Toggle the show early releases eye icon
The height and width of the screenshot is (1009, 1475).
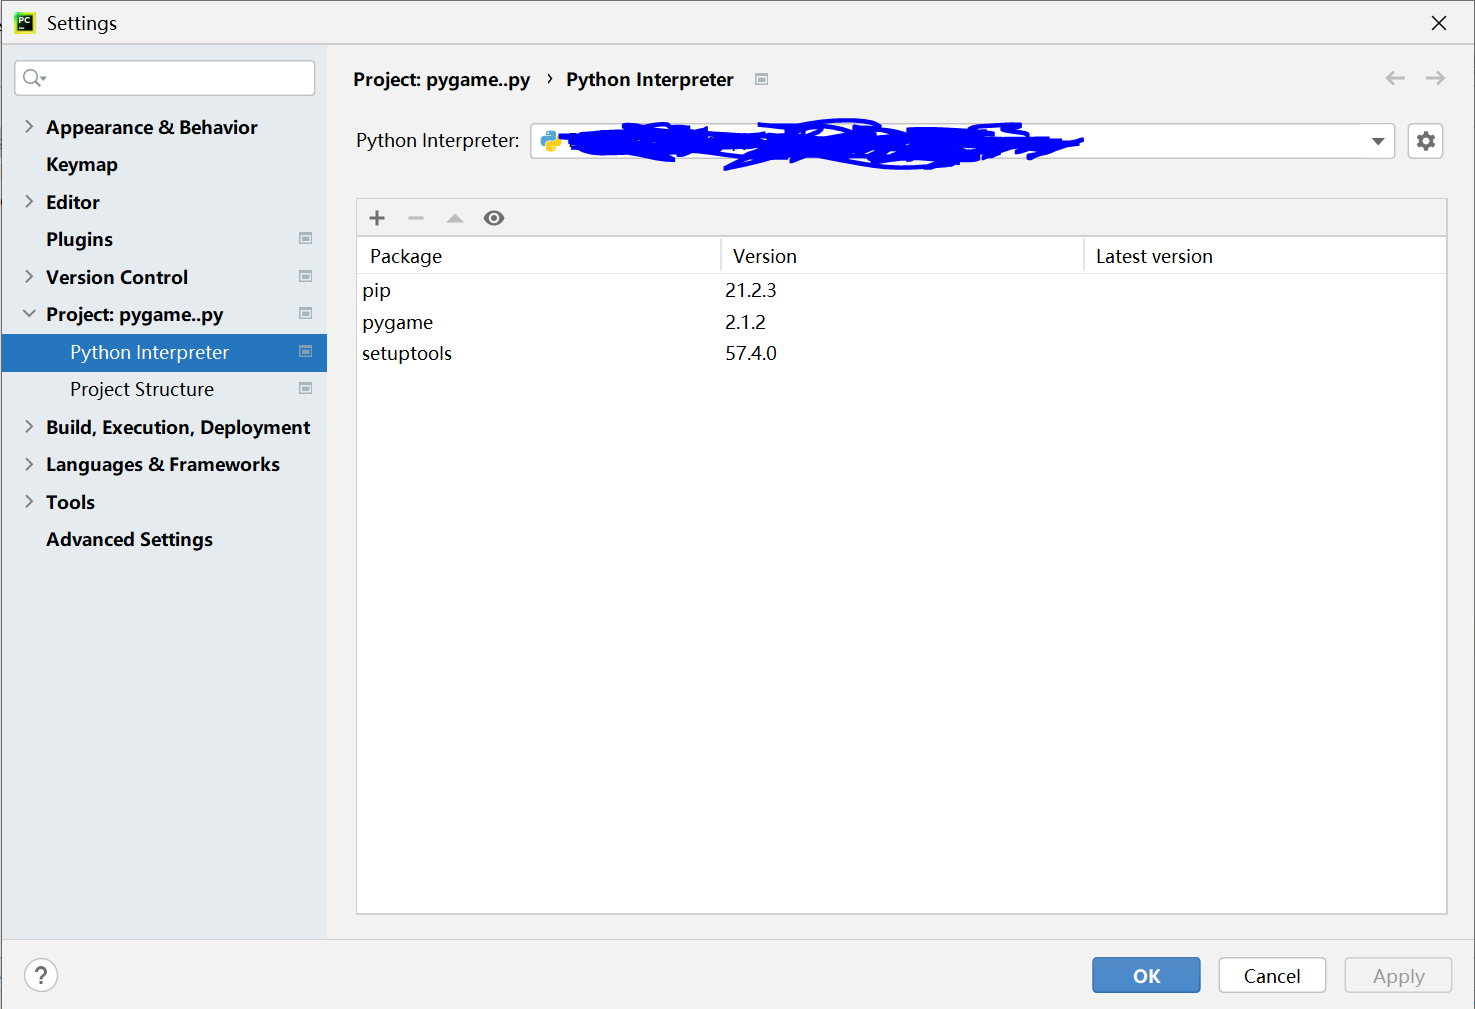(x=494, y=218)
